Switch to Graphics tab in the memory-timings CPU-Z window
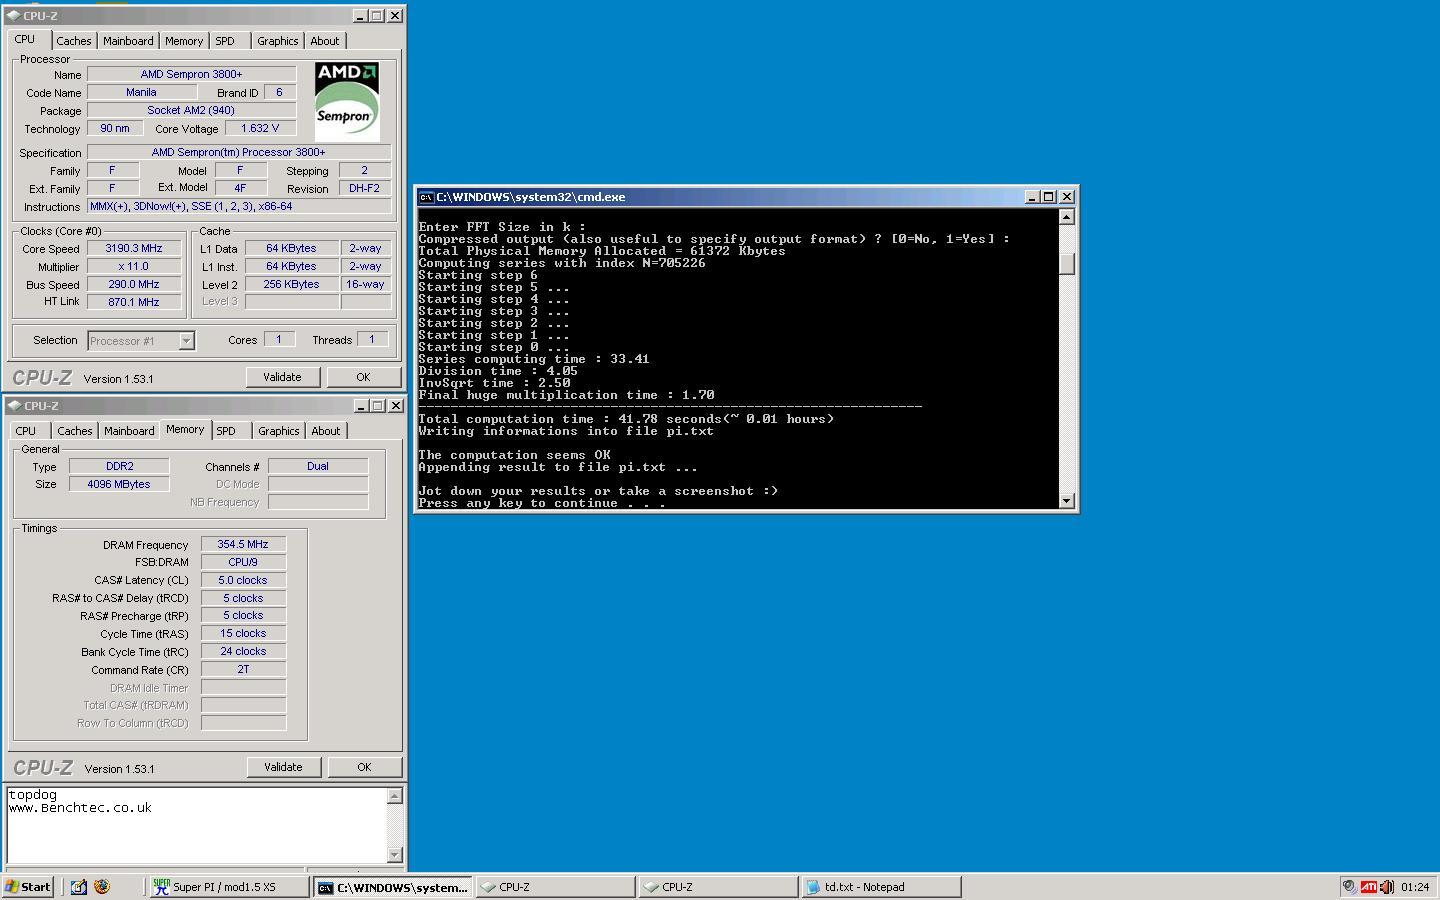The height and width of the screenshot is (900, 1440). pyautogui.click(x=278, y=431)
